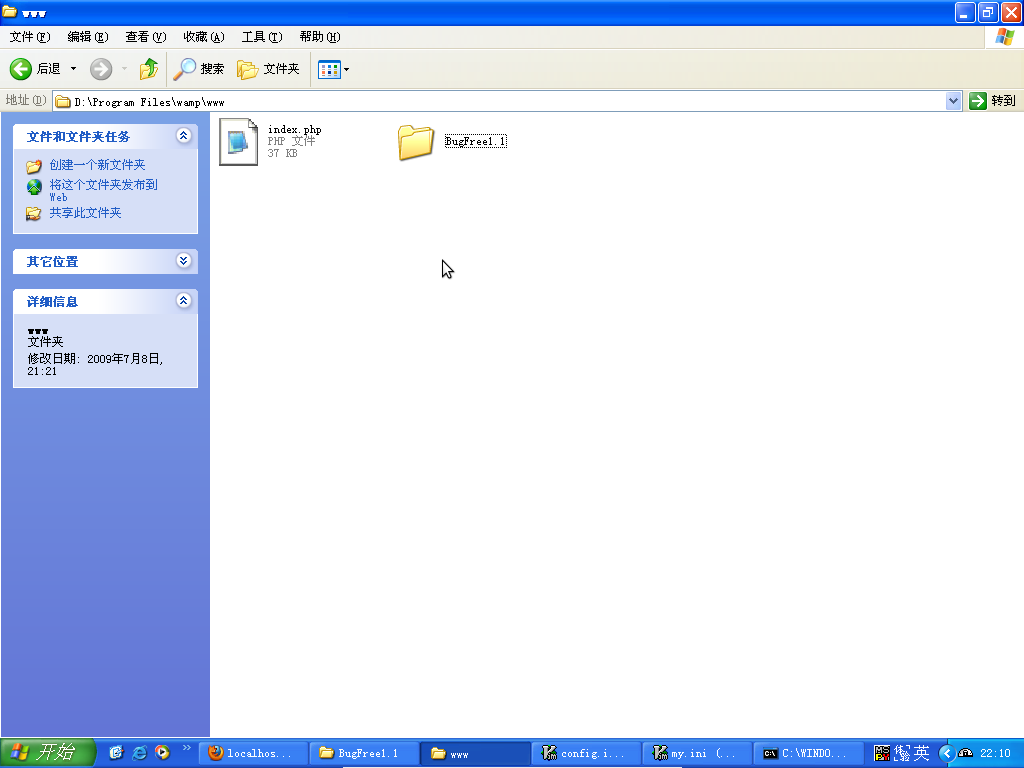Viewport: 1024px width, 768px height.
Task: Switch to the localhos... Firefox taskbar button
Action: (253, 753)
